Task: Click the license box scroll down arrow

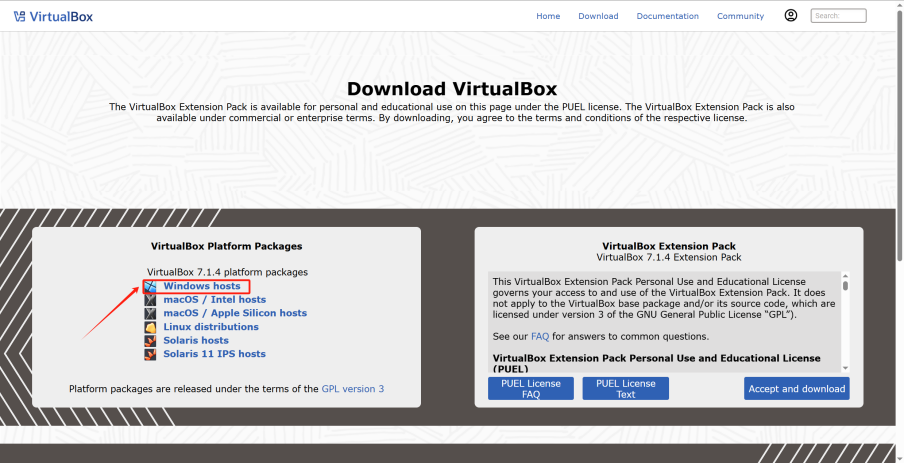Action: coord(845,368)
